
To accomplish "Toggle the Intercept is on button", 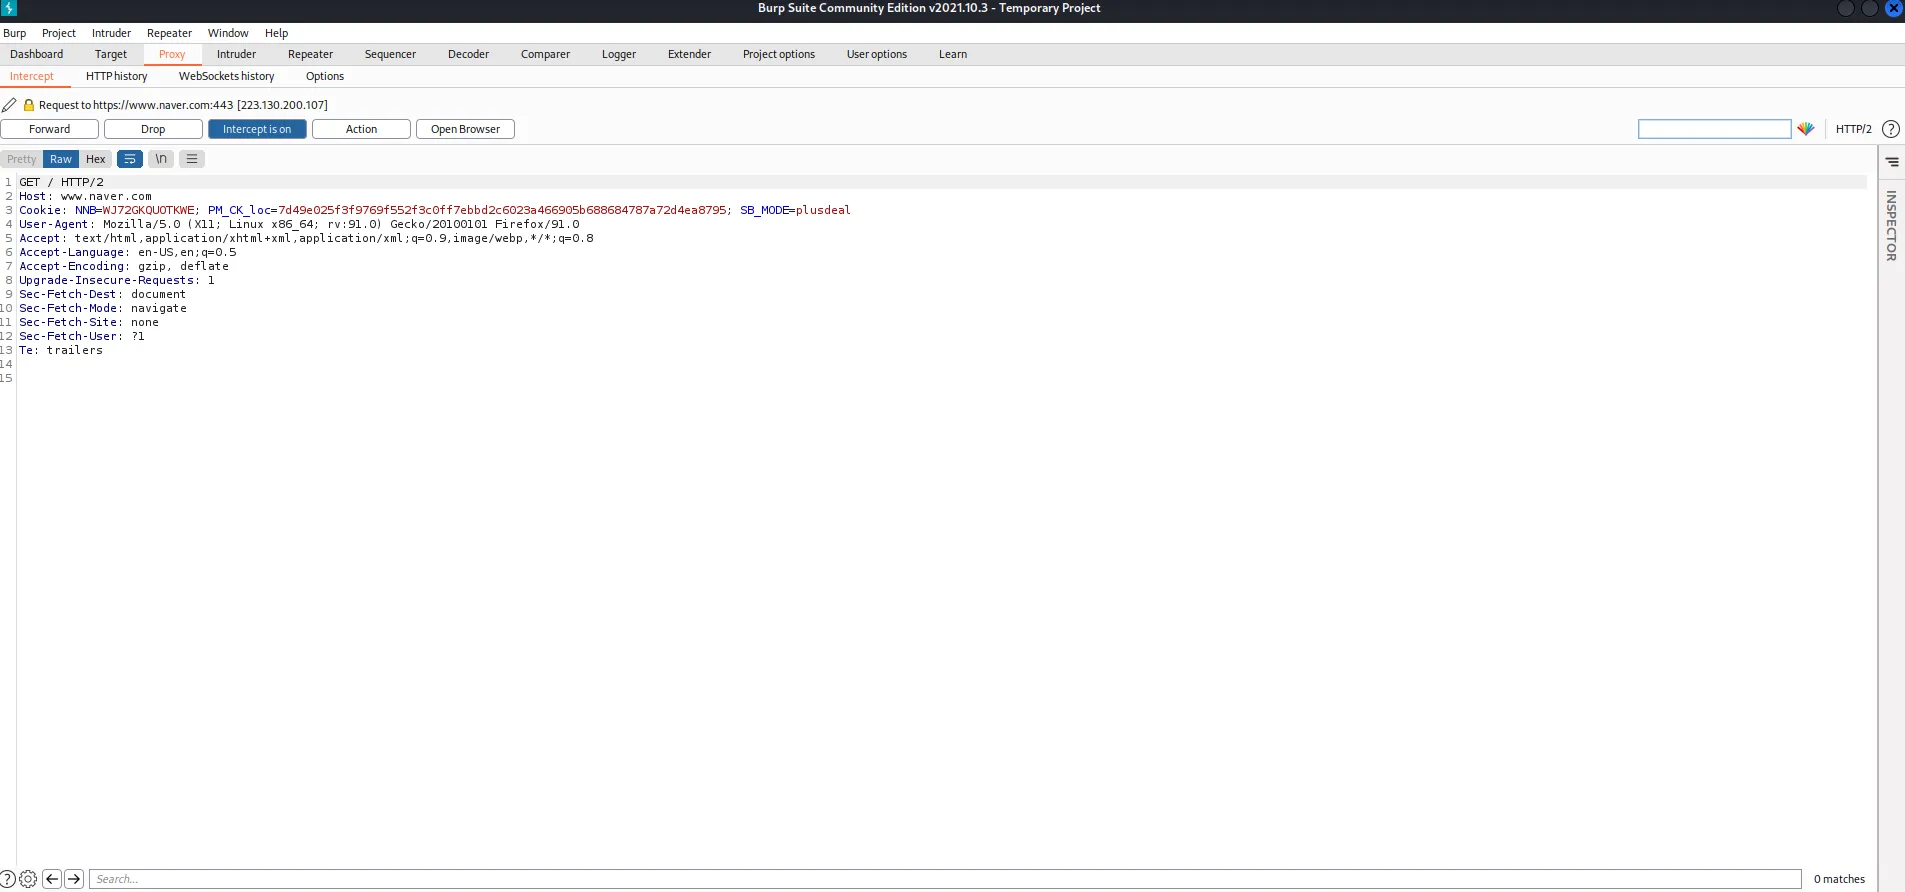I will [x=257, y=129].
